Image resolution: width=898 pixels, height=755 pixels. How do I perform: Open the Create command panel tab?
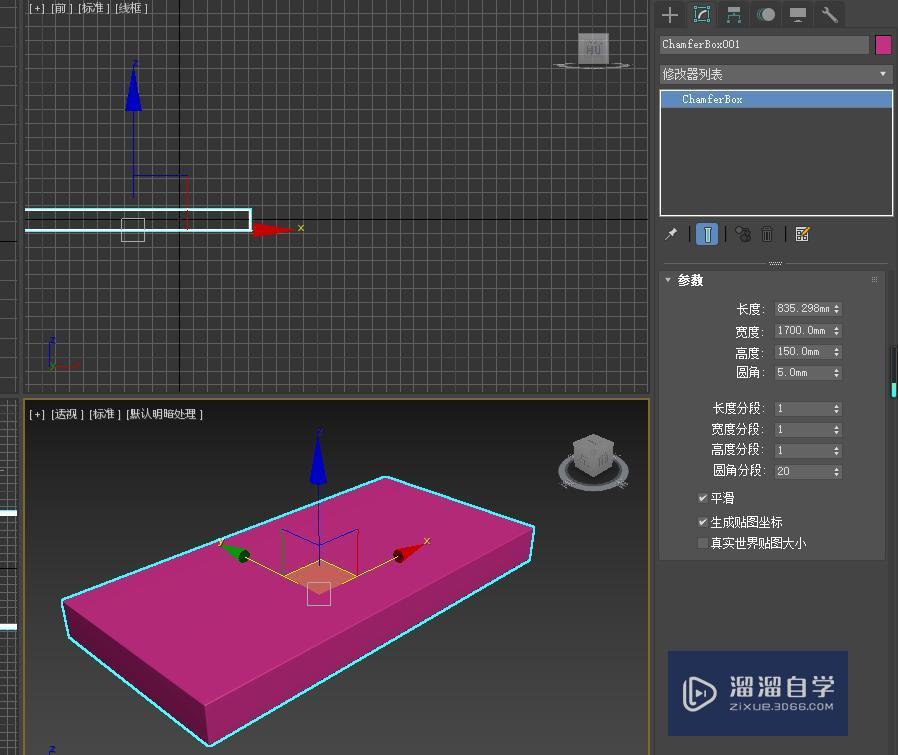(x=670, y=14)
